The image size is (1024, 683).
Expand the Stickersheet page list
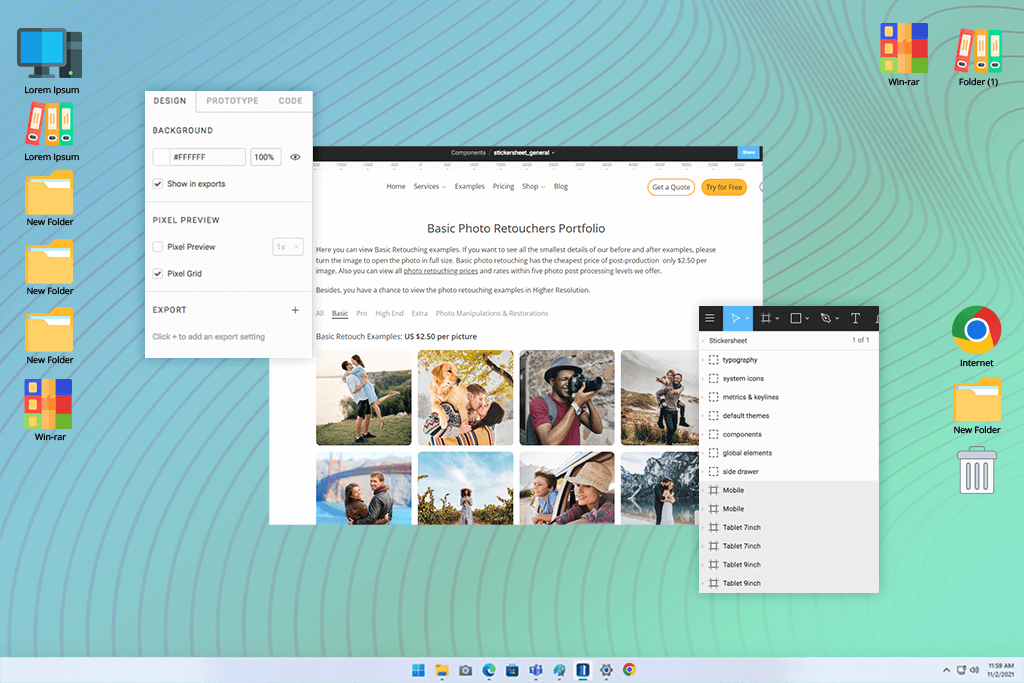(703, 340)
